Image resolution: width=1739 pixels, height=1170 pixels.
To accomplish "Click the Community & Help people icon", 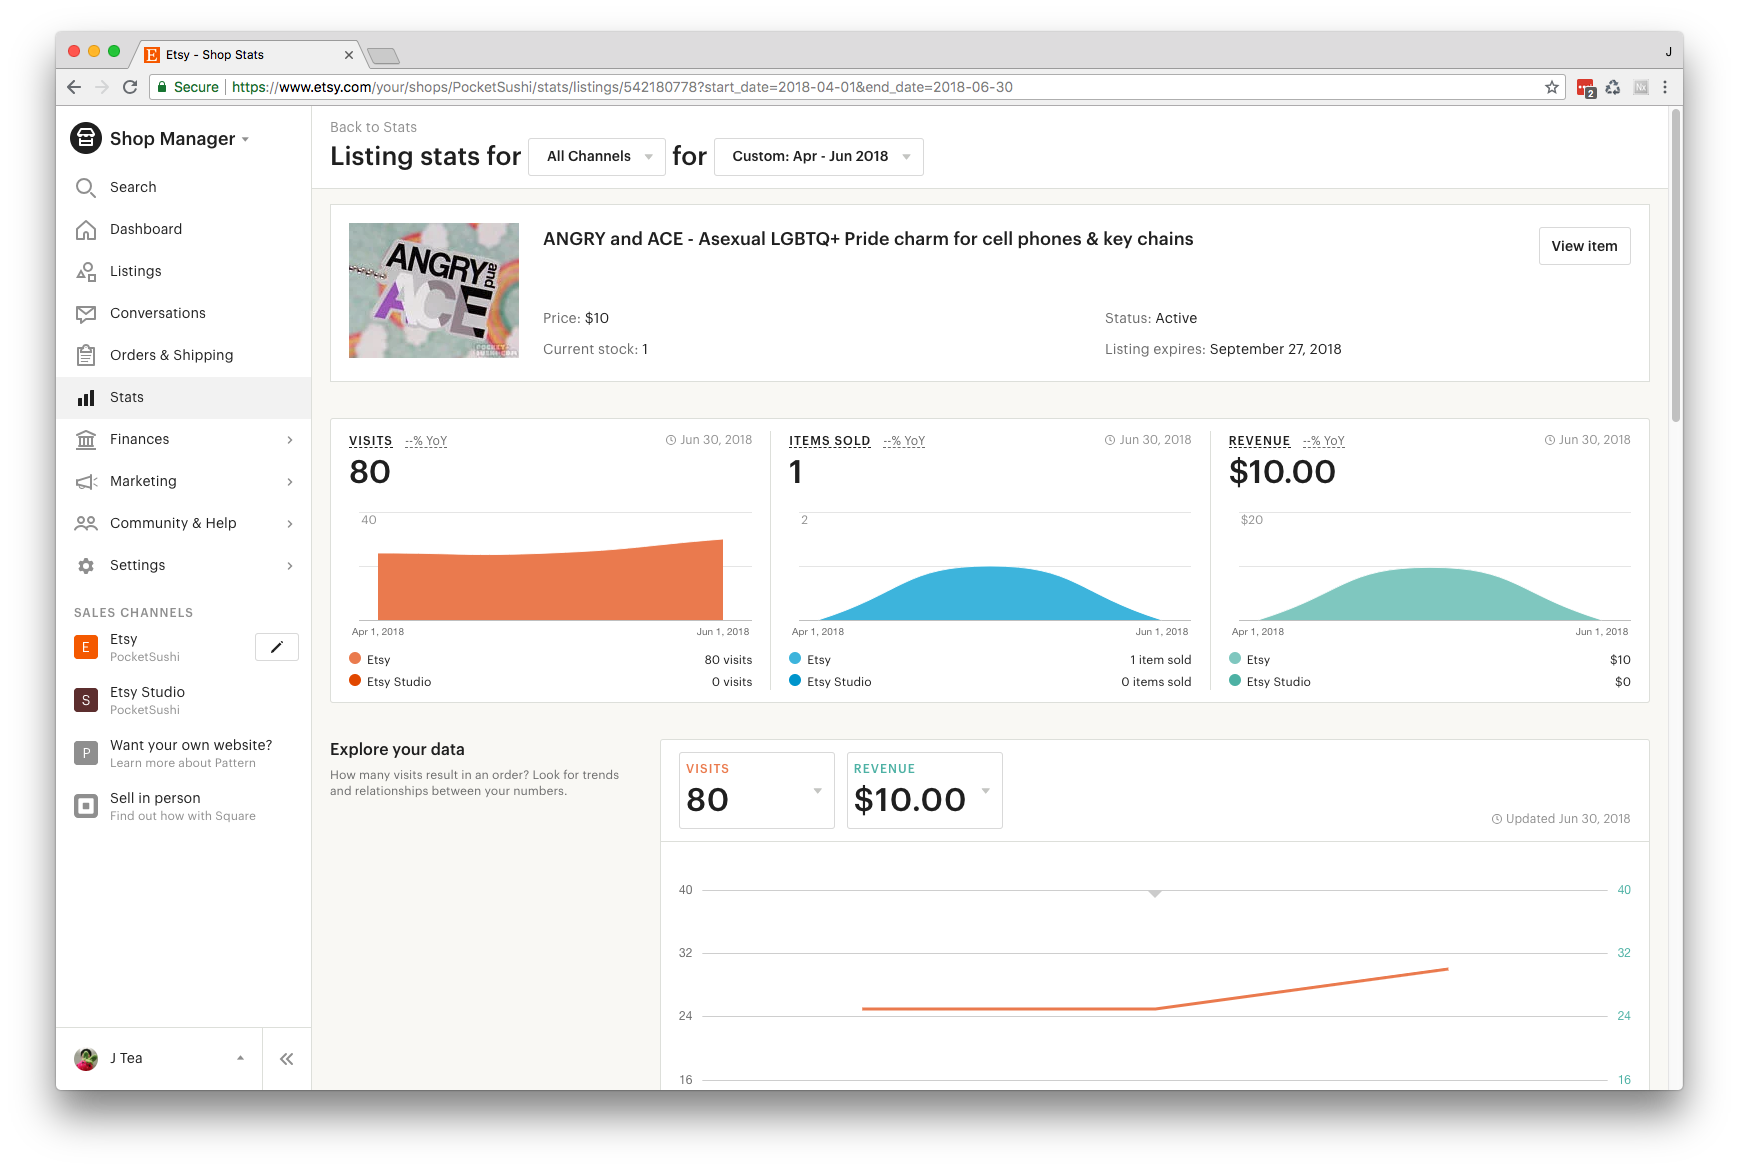I will tap(86, 523).
